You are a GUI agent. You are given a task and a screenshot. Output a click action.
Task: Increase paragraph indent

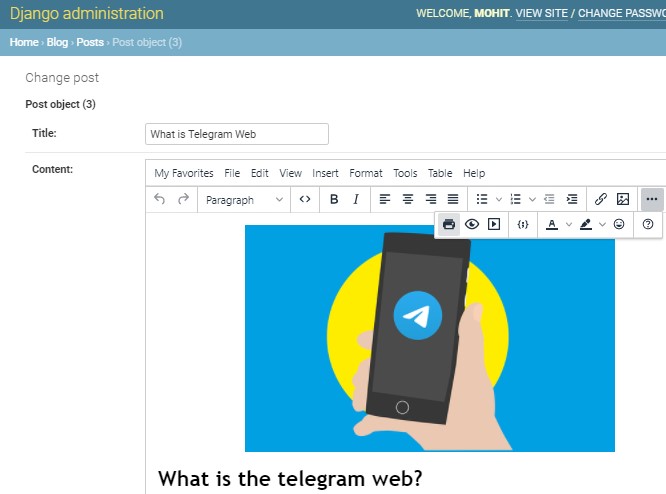[x=572, y=199]
